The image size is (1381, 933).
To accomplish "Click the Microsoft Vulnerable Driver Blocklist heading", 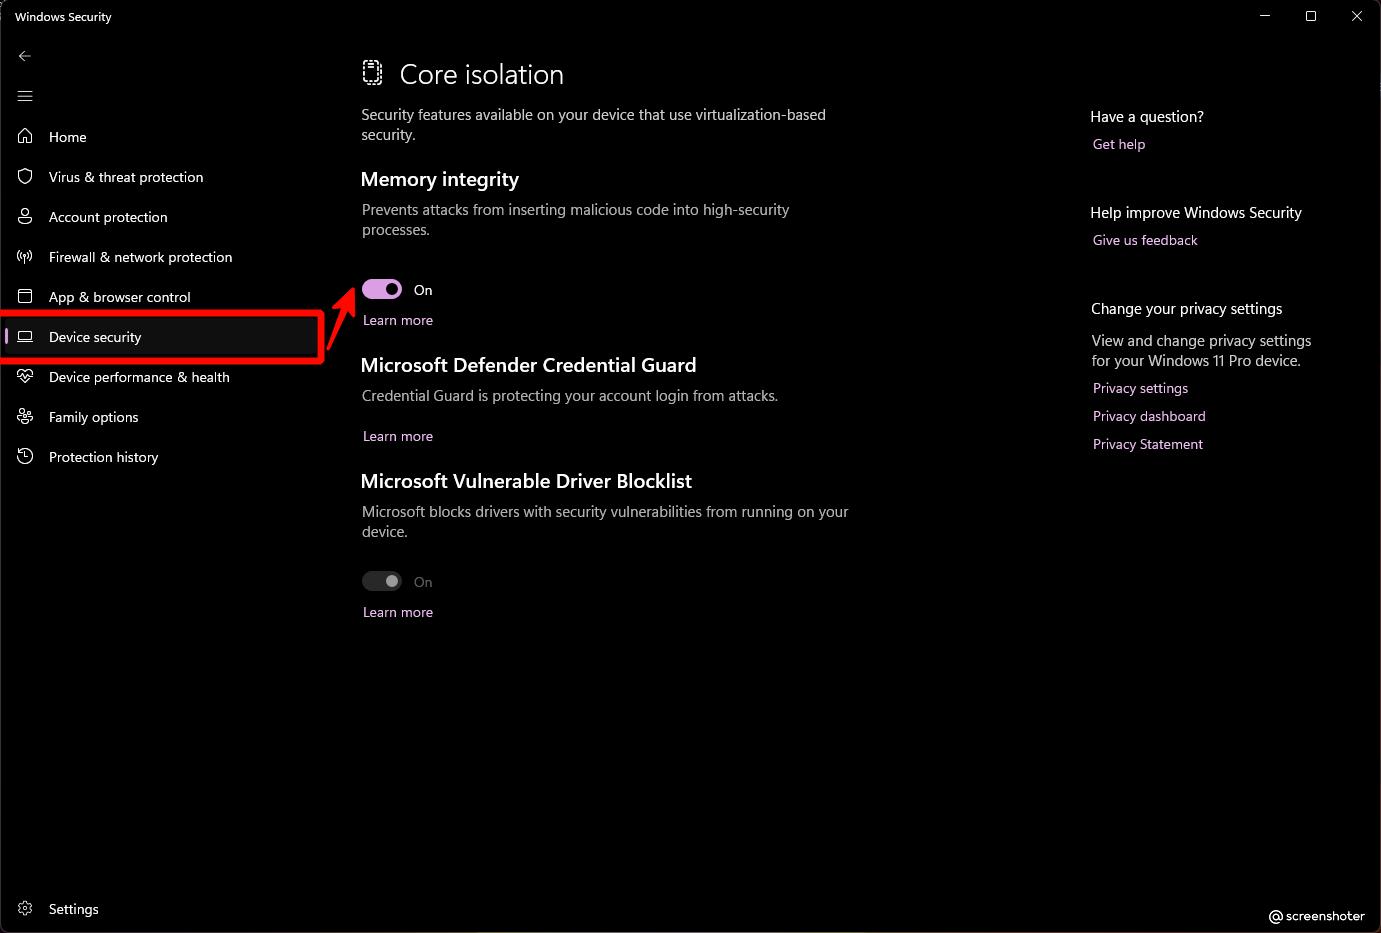I will [x=526, y=481].
